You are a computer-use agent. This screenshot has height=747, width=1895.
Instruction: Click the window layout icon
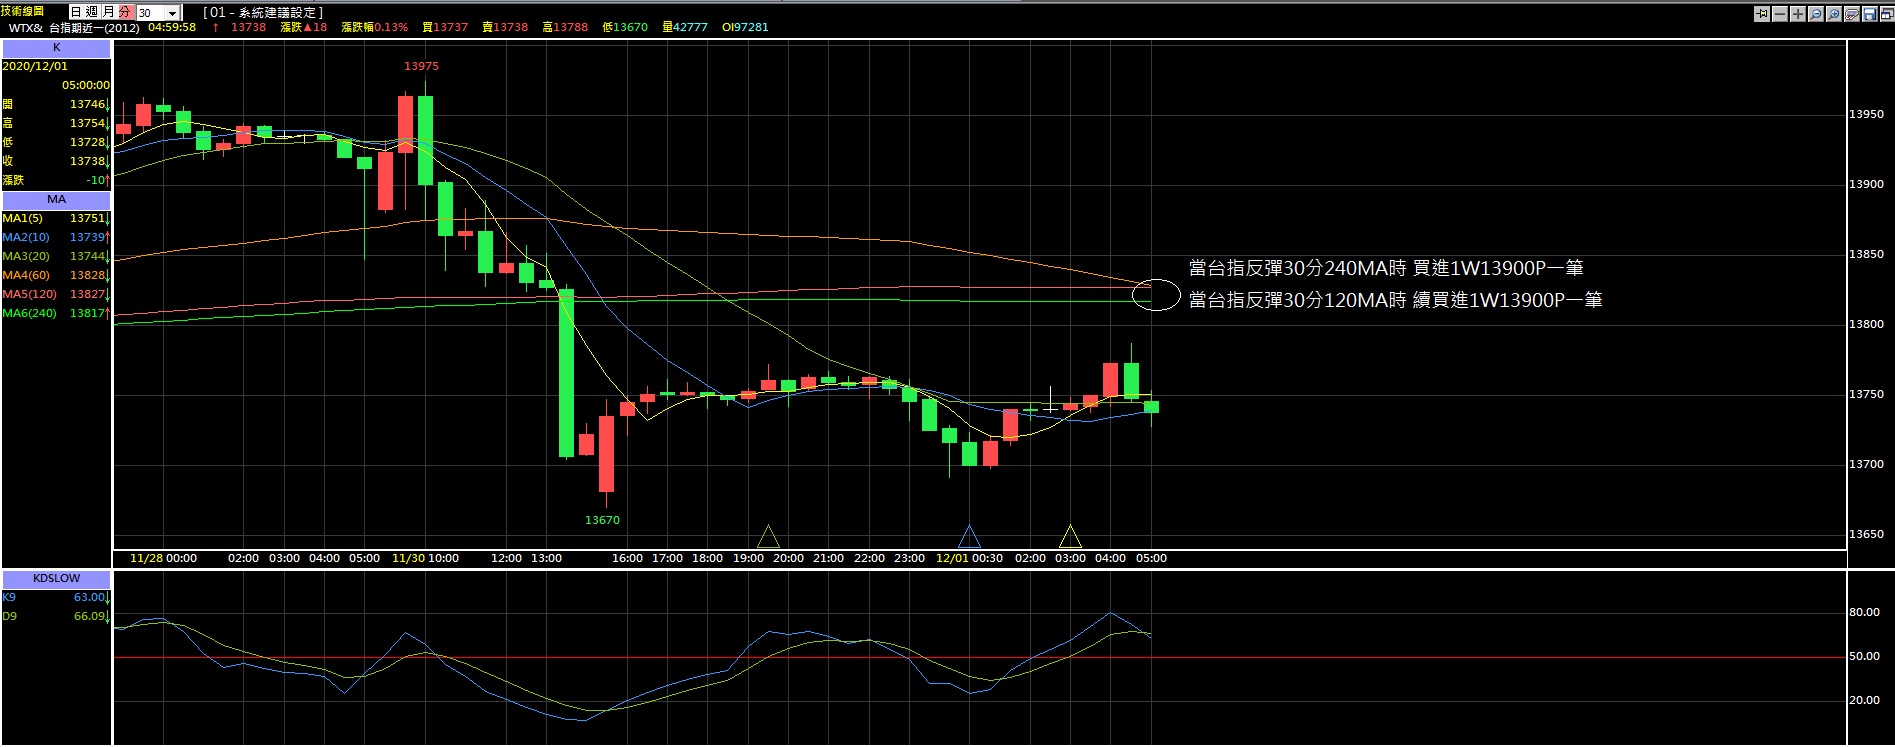(1887, 14)
